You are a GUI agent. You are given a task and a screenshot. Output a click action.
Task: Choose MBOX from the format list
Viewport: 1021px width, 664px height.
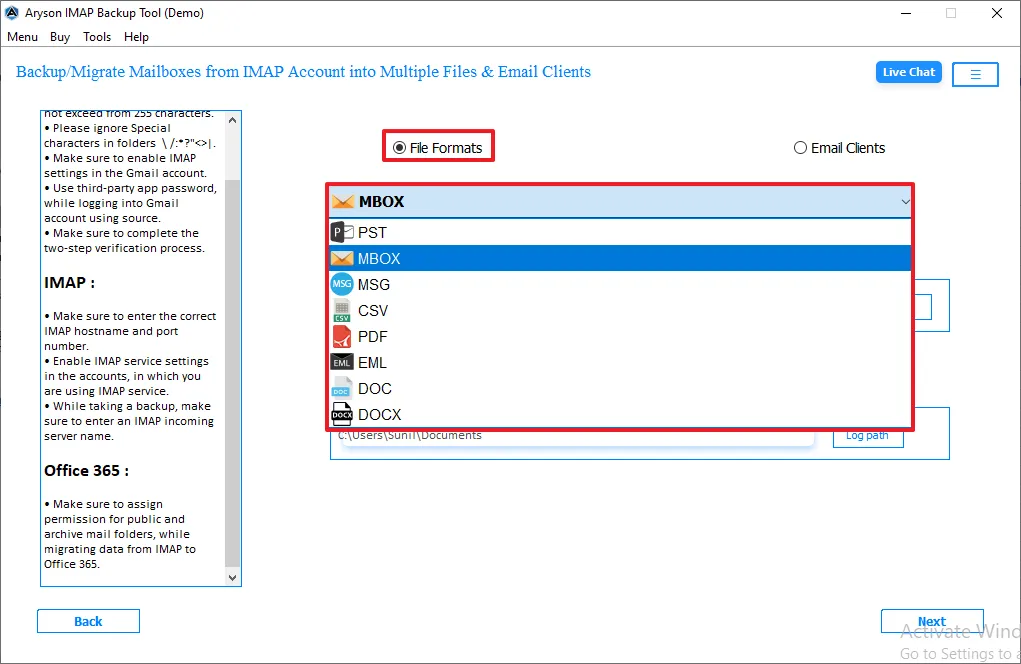(x=620, y=258)
